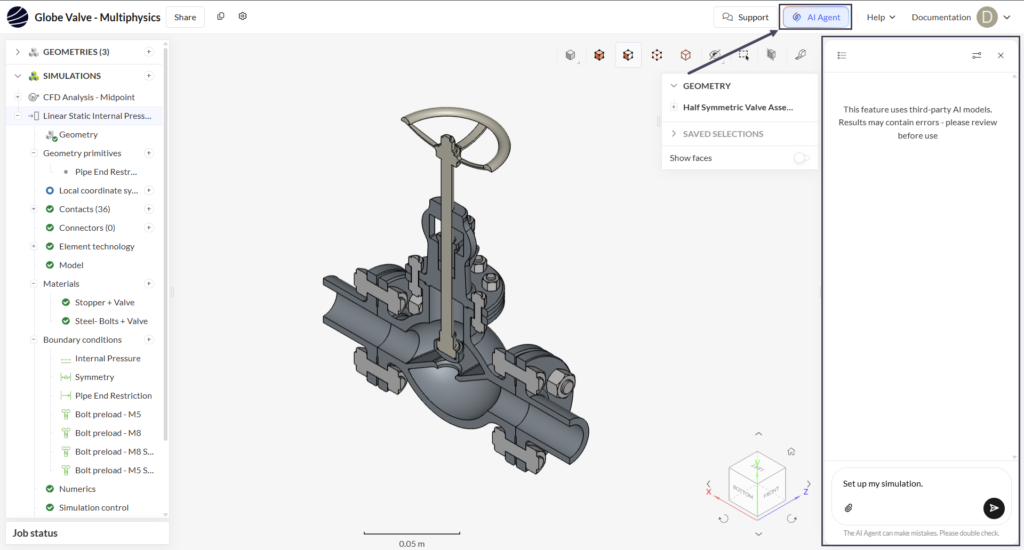
Task: Click the chat input 'Set up my simulation.'
Action: point(882,484)
